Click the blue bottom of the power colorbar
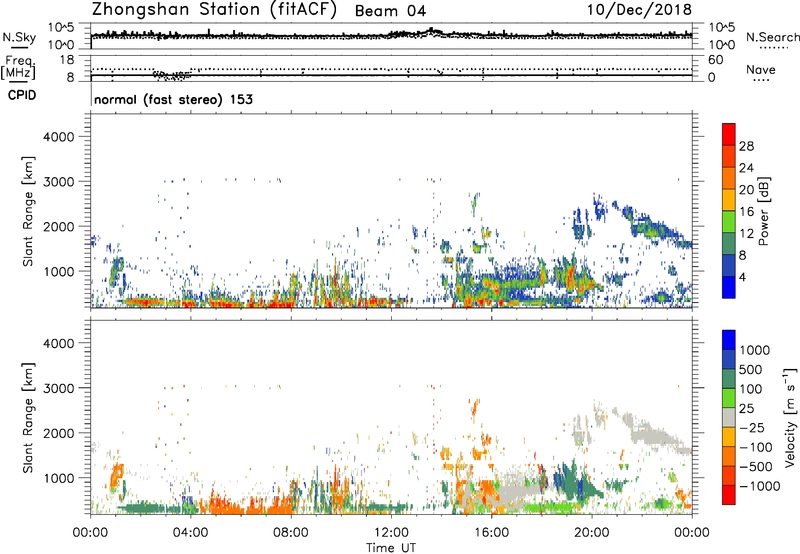Screen dimensions: 800x554 (x=729, y=287)
